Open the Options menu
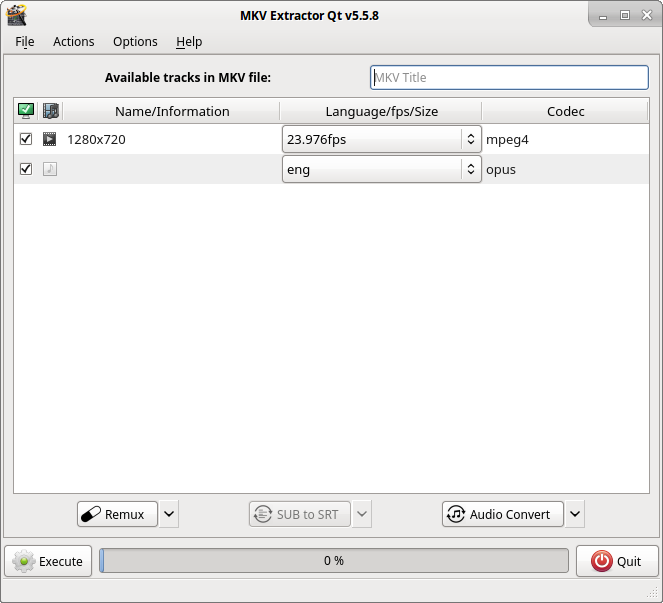 coord(135,41)
